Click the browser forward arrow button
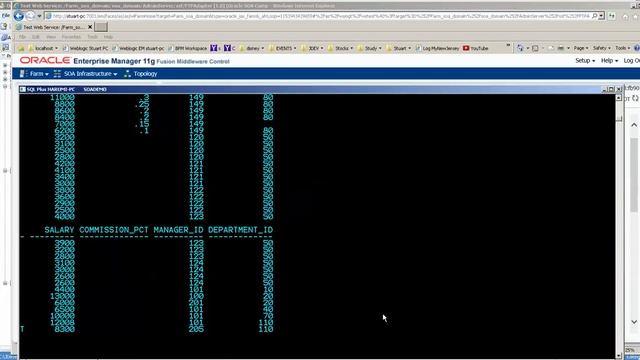 click(x=30, y=16)
